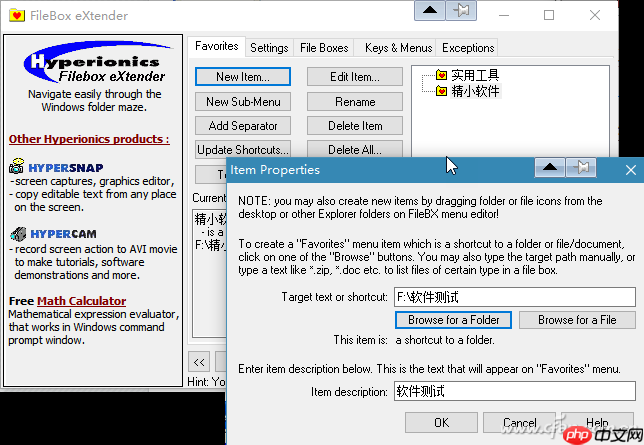The width and height of the screenshot is (644, 445).
Task: Click the roll-up arrow in Item Properties title bar
Action: [x=549, y=168]
